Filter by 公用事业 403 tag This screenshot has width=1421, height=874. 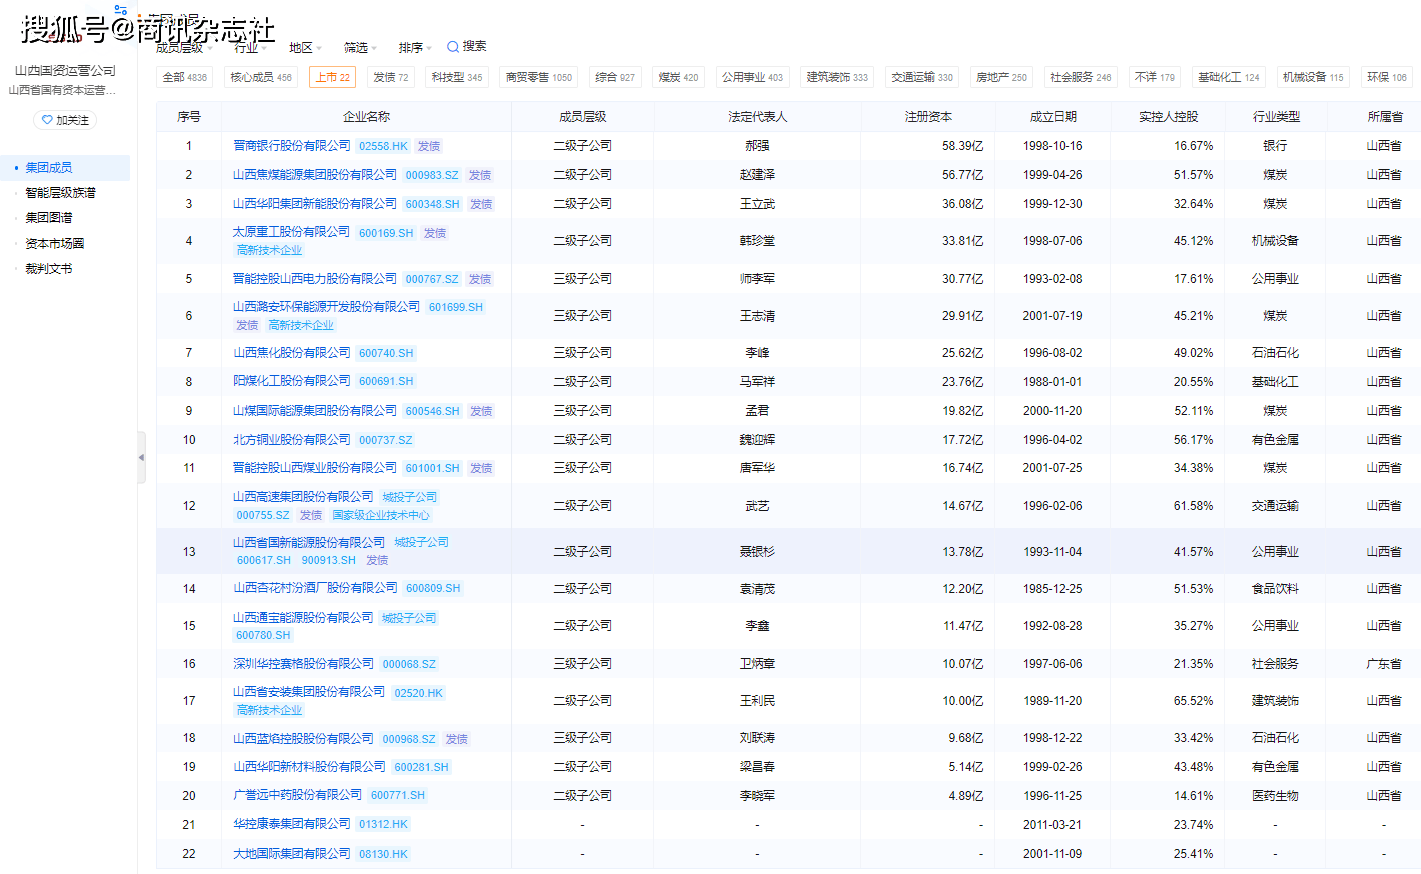tap(753, 77)
